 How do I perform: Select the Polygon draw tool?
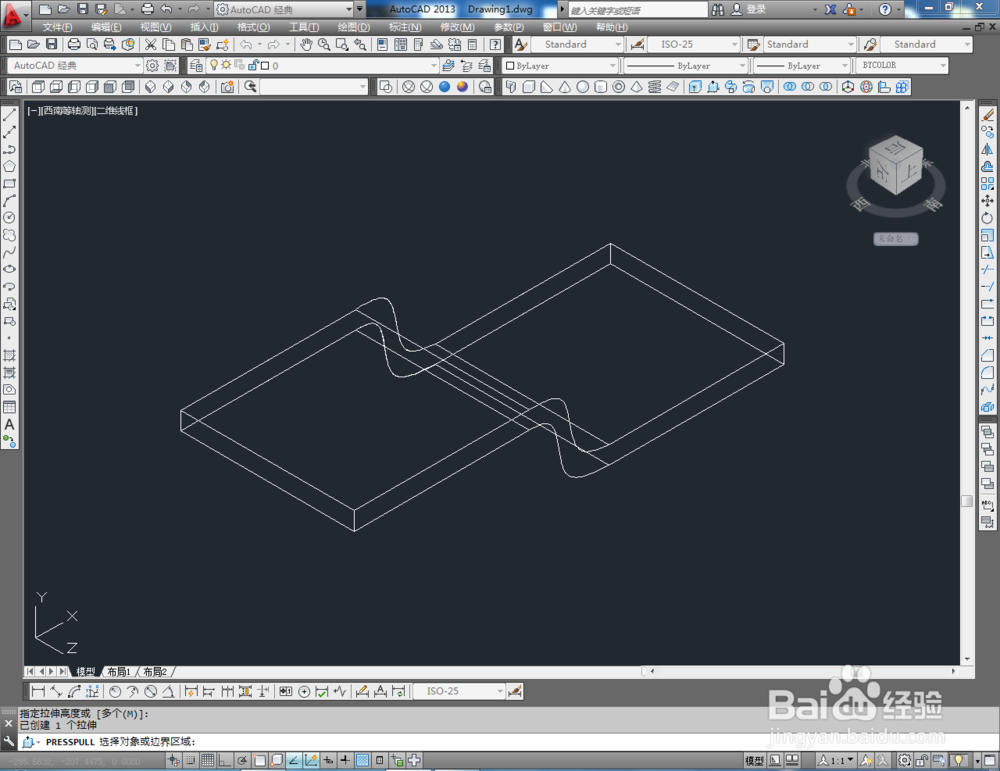coord(10,166)
